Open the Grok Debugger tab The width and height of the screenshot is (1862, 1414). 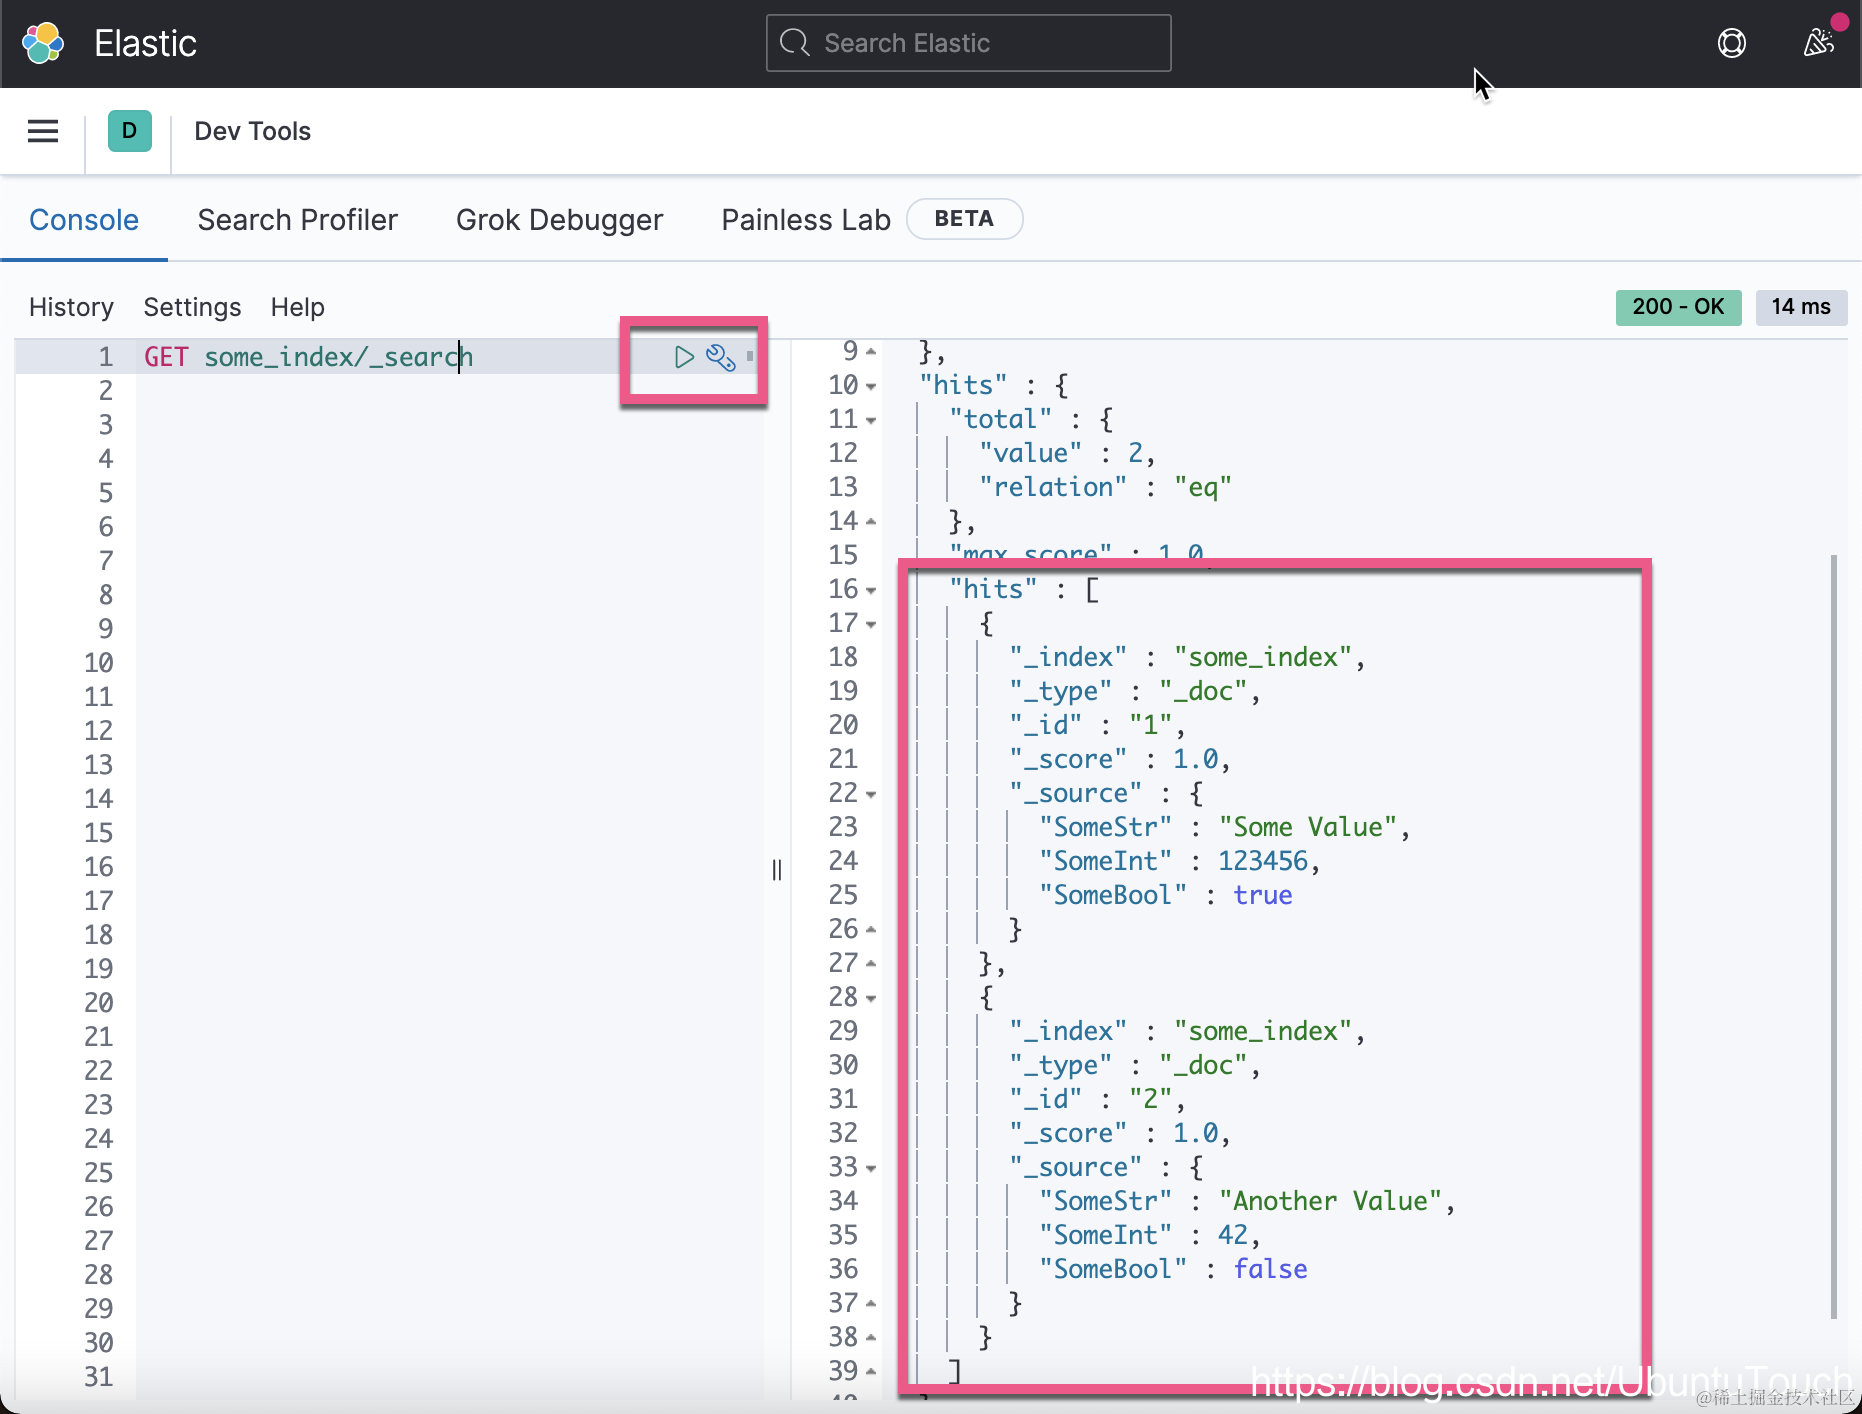click(559, 220)
